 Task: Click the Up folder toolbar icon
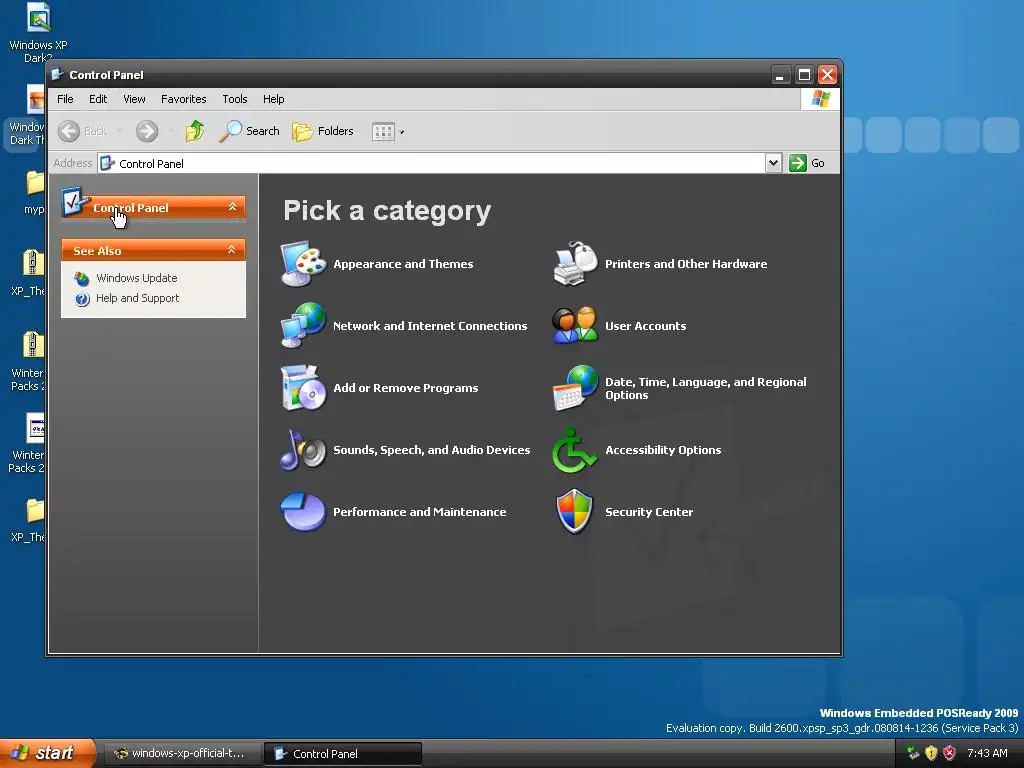pos(194,131)
